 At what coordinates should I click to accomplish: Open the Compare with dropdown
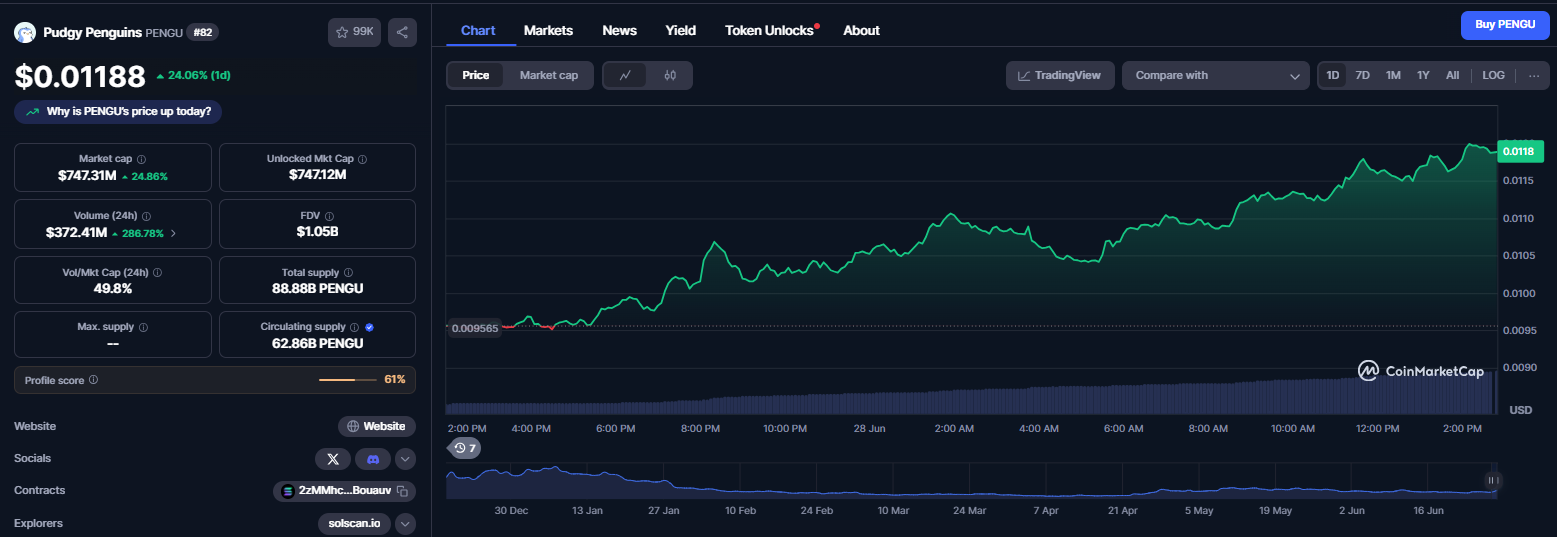(1216, 75)
